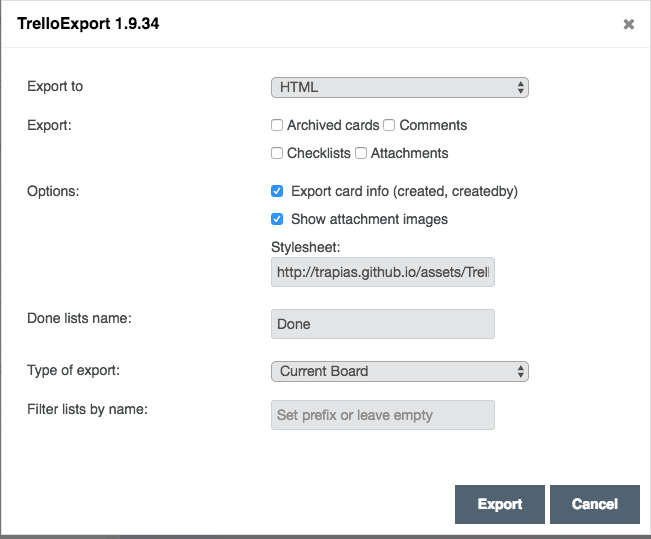Close the TrelloExport dialog with the X

coord(628,25)
